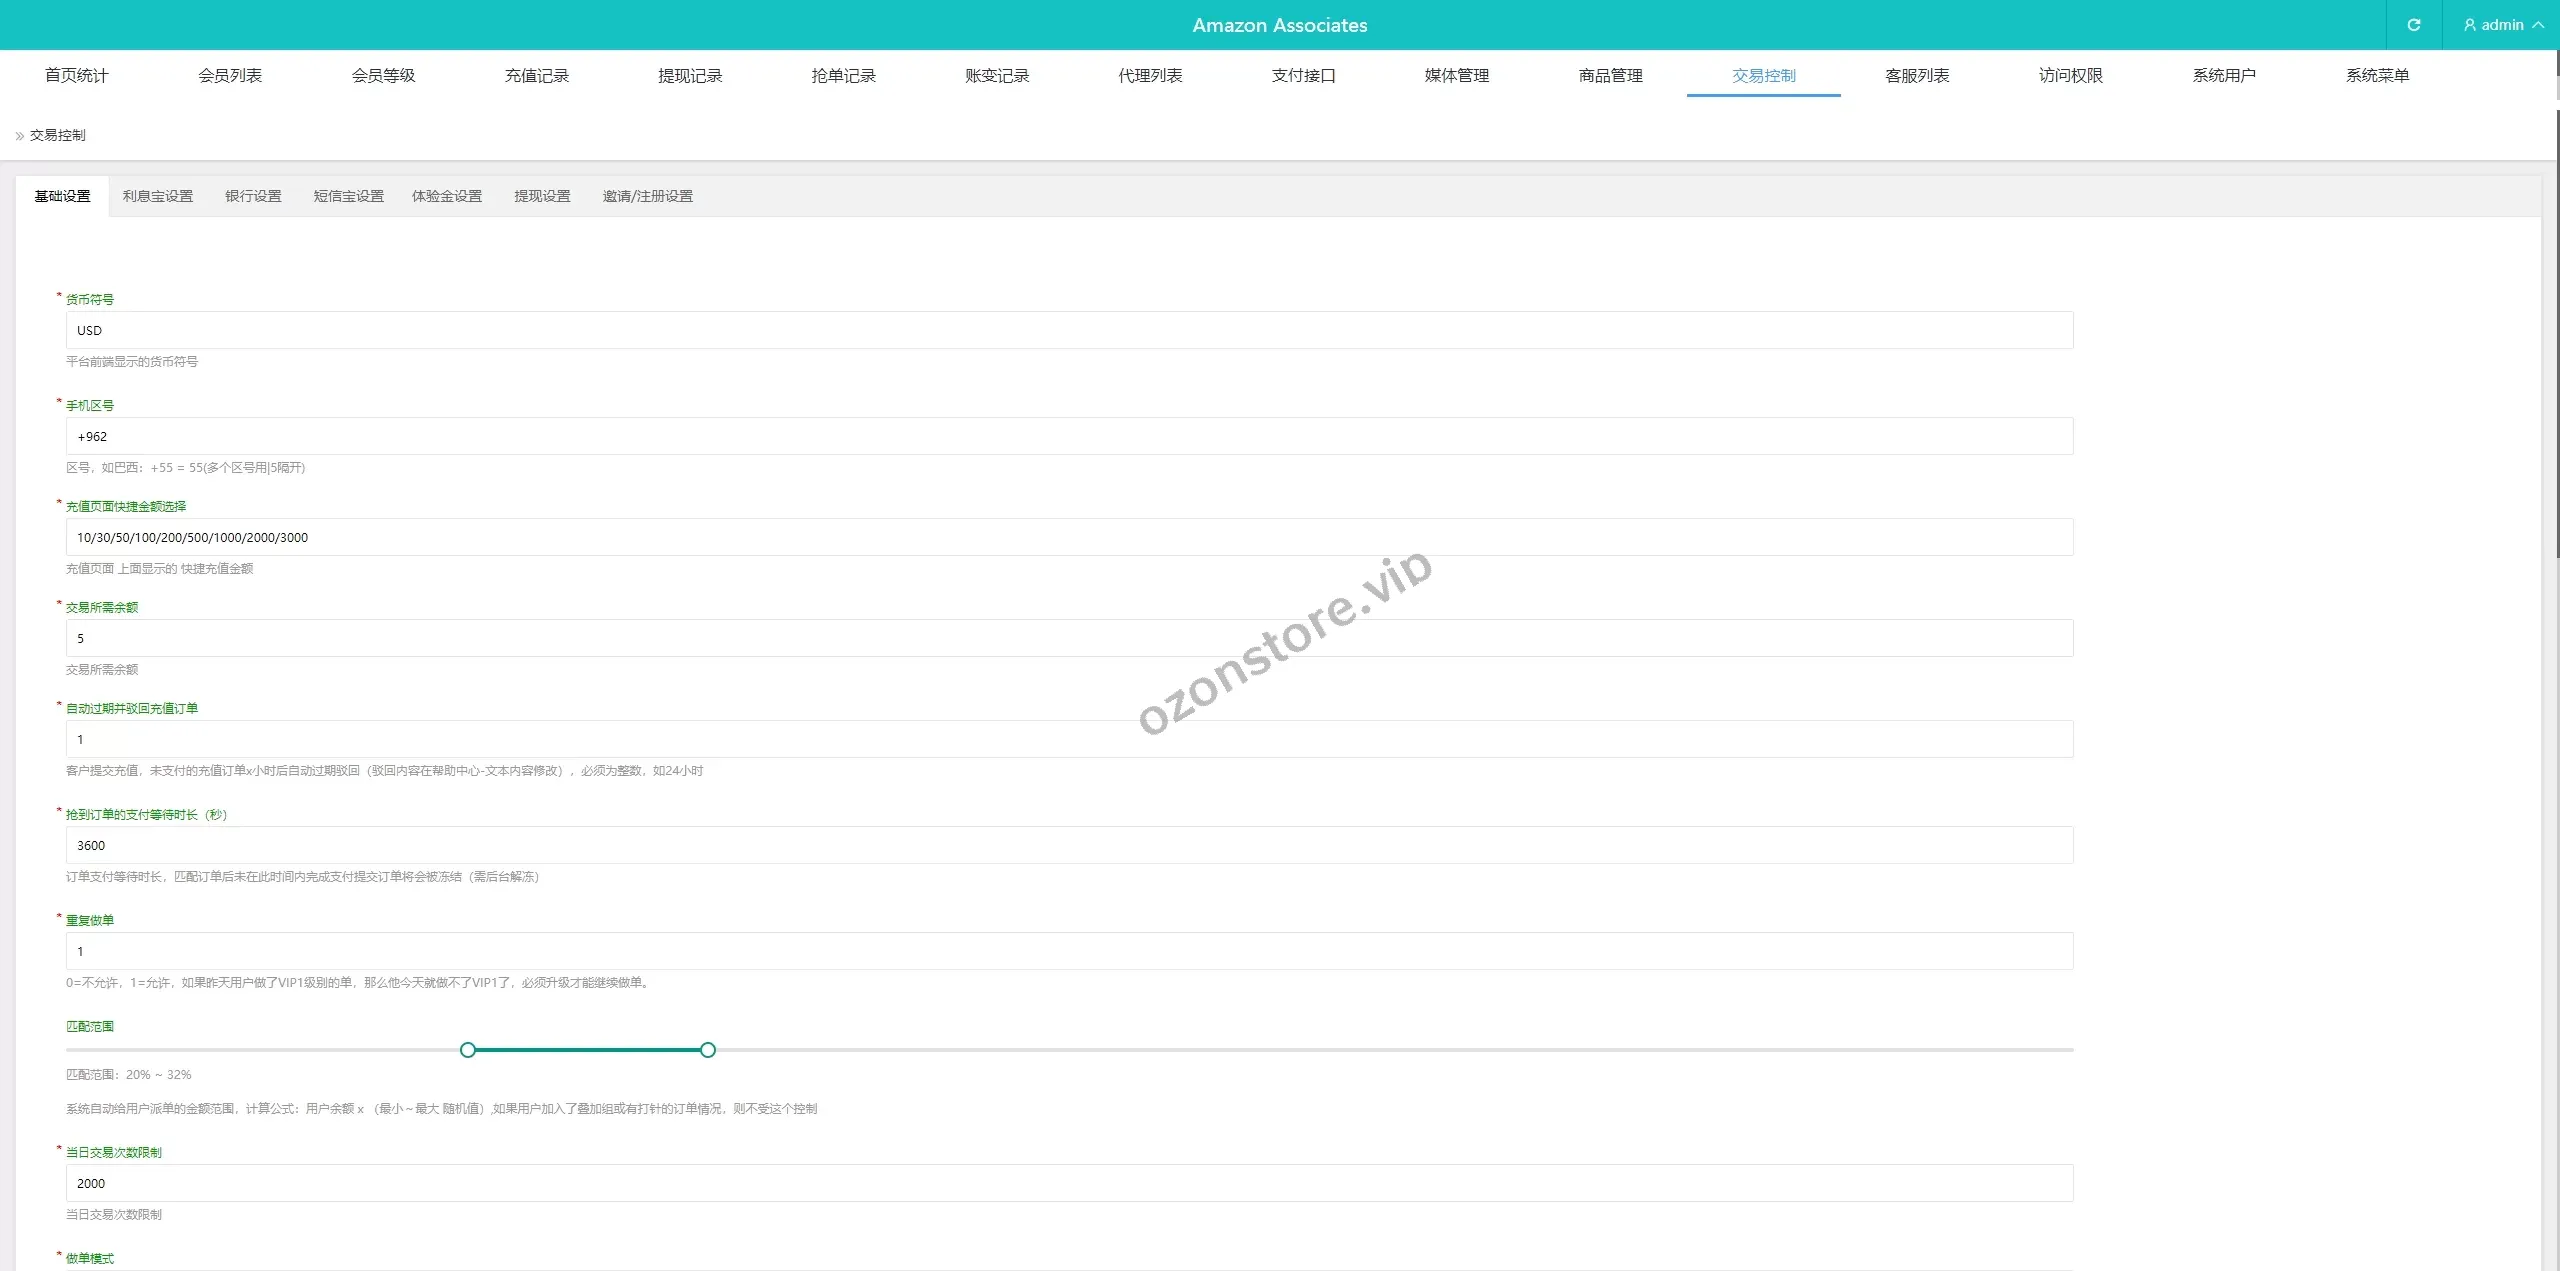Click the right handle of 匹配范围 slider
2560x1271 pixels.
(x=708, y=1050)
